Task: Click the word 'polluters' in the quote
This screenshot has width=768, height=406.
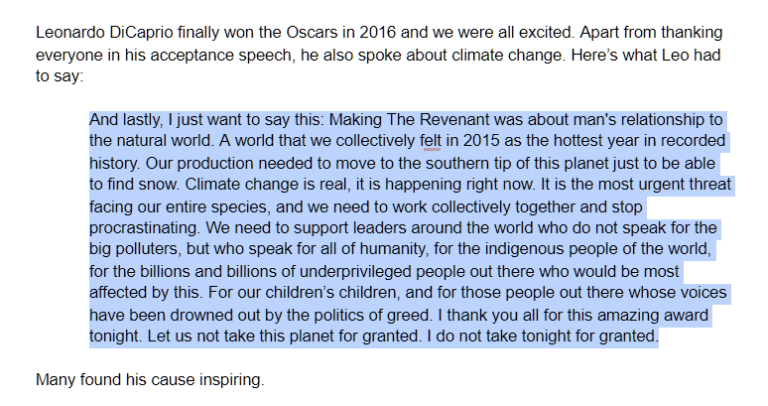Action: click(148, 249)
